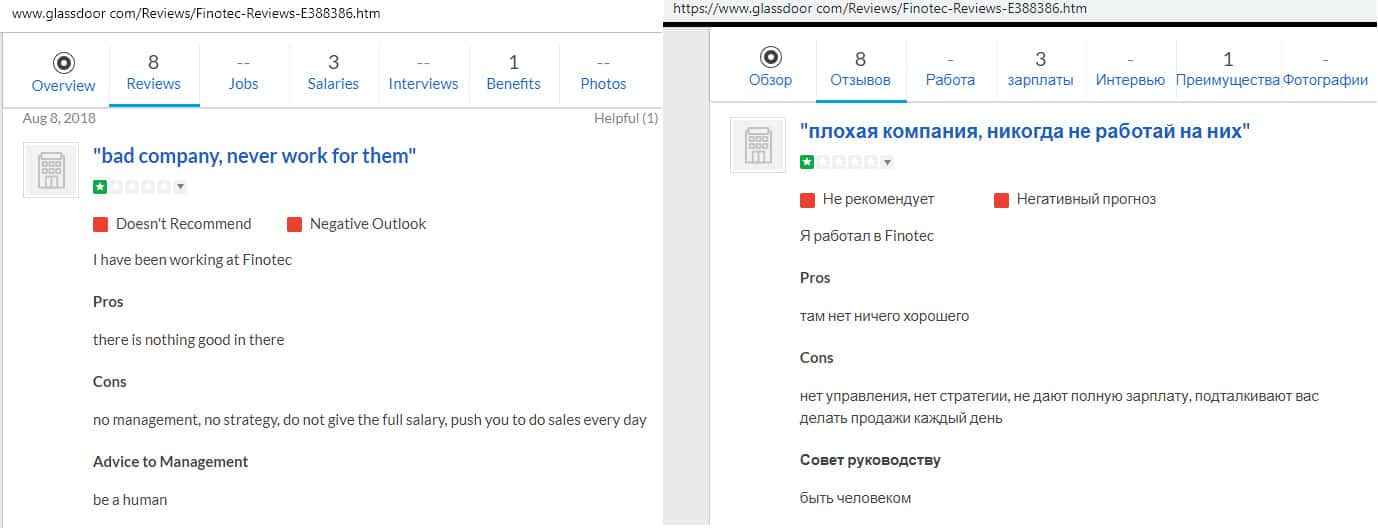Viewport: 1378px width, 529px height.
Task: Open the Фотографии tab
Action: (1326, 68)
